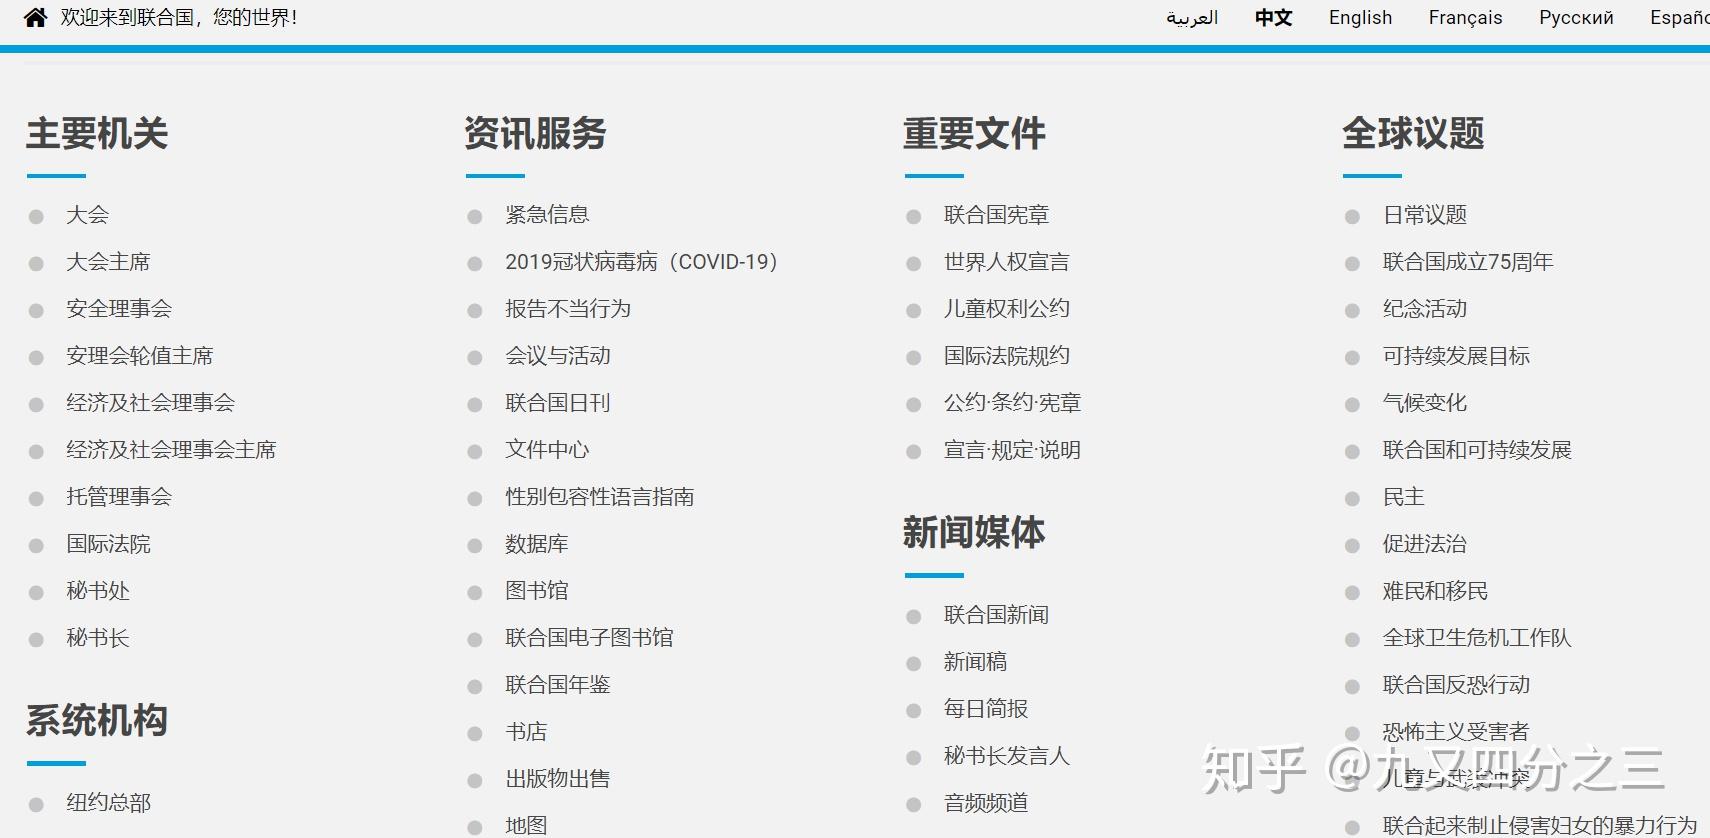This screenshot has width=1710, height=838.
Task: Open 难民和移民 link
Action: [x=1435, y=591]
